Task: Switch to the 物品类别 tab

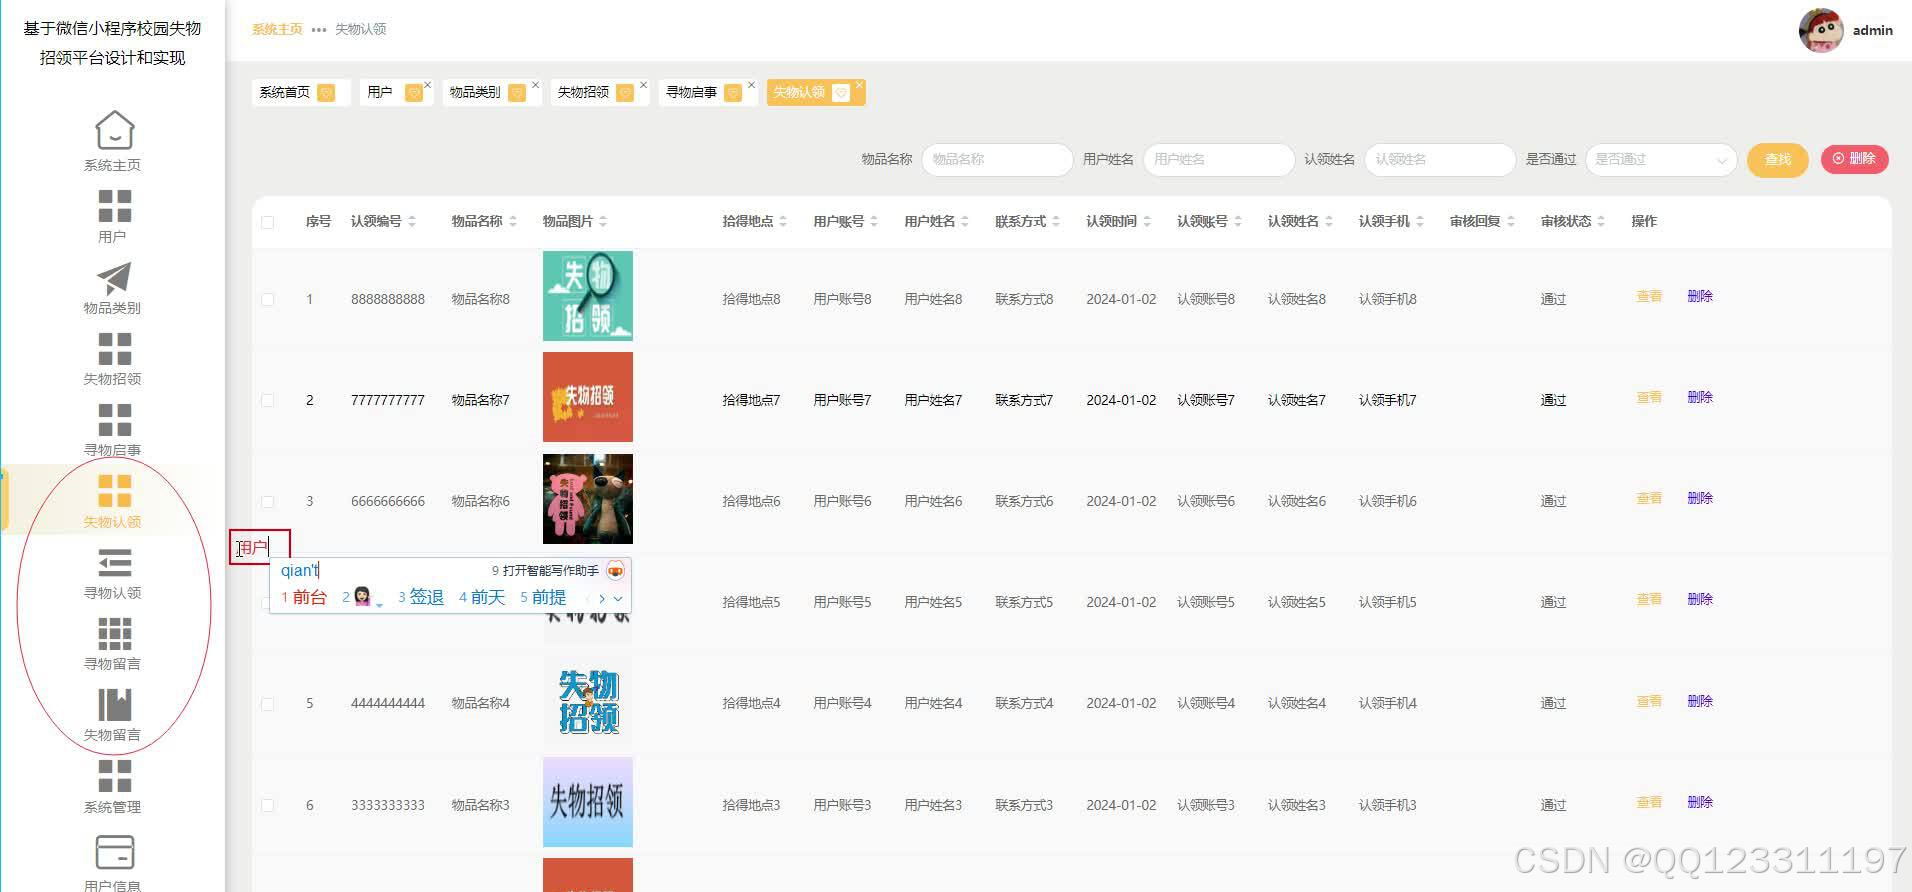Action: coord(487,92)
